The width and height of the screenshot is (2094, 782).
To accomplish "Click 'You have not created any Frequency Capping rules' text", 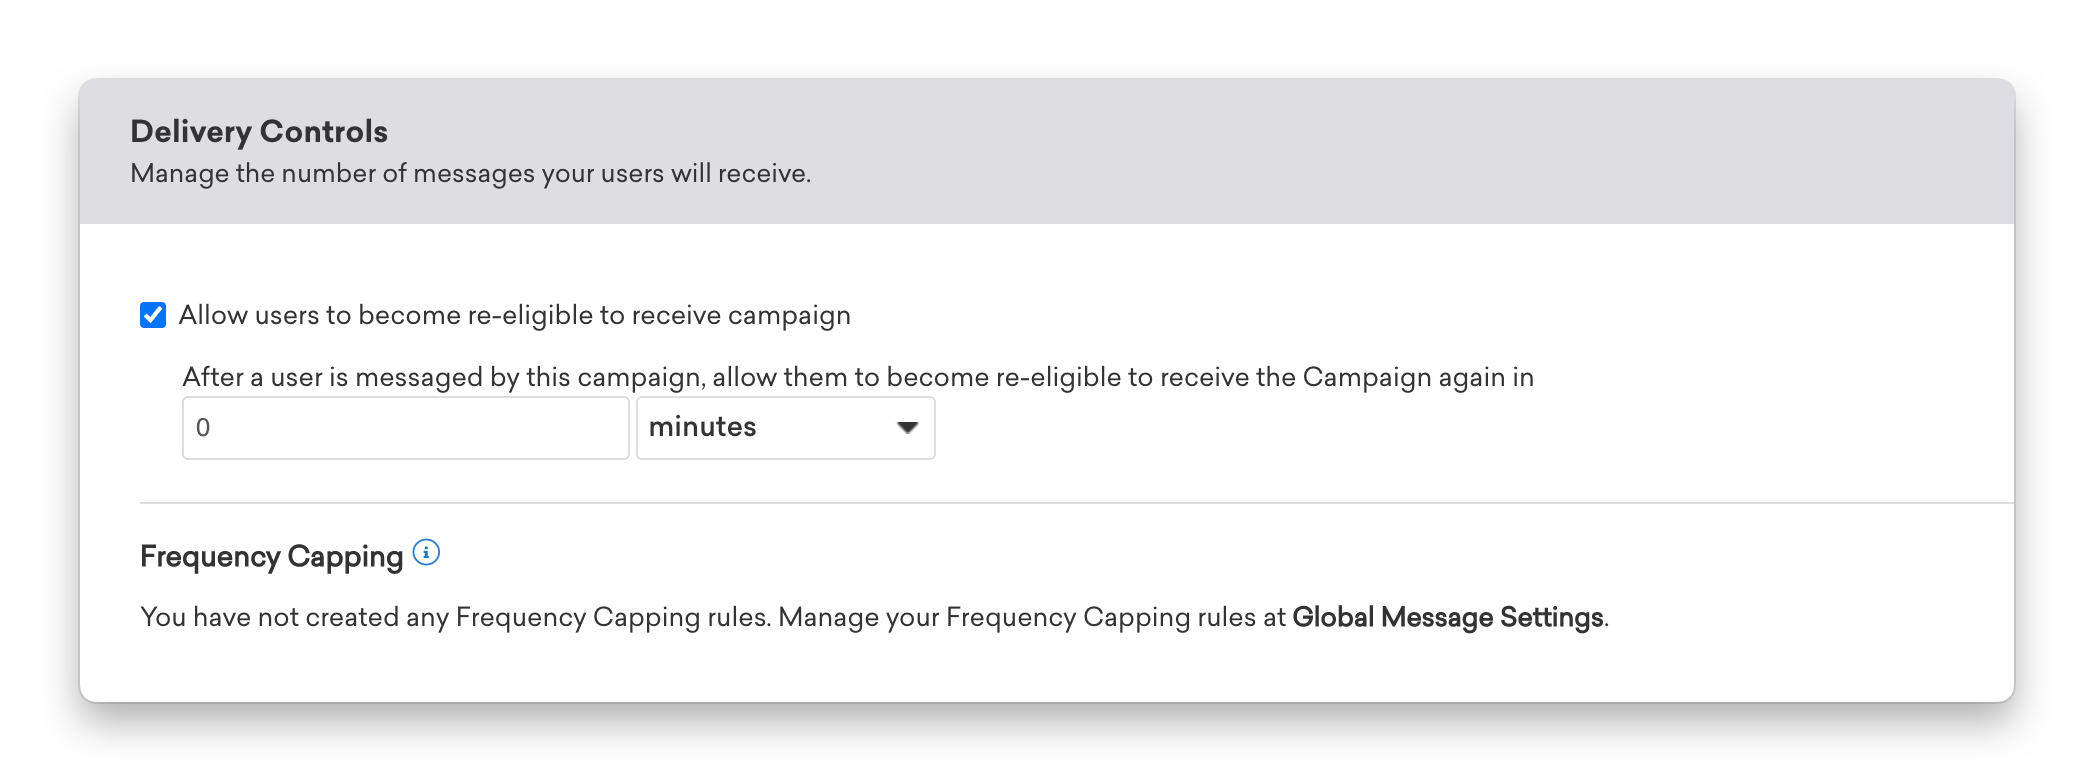I will 456,617.
